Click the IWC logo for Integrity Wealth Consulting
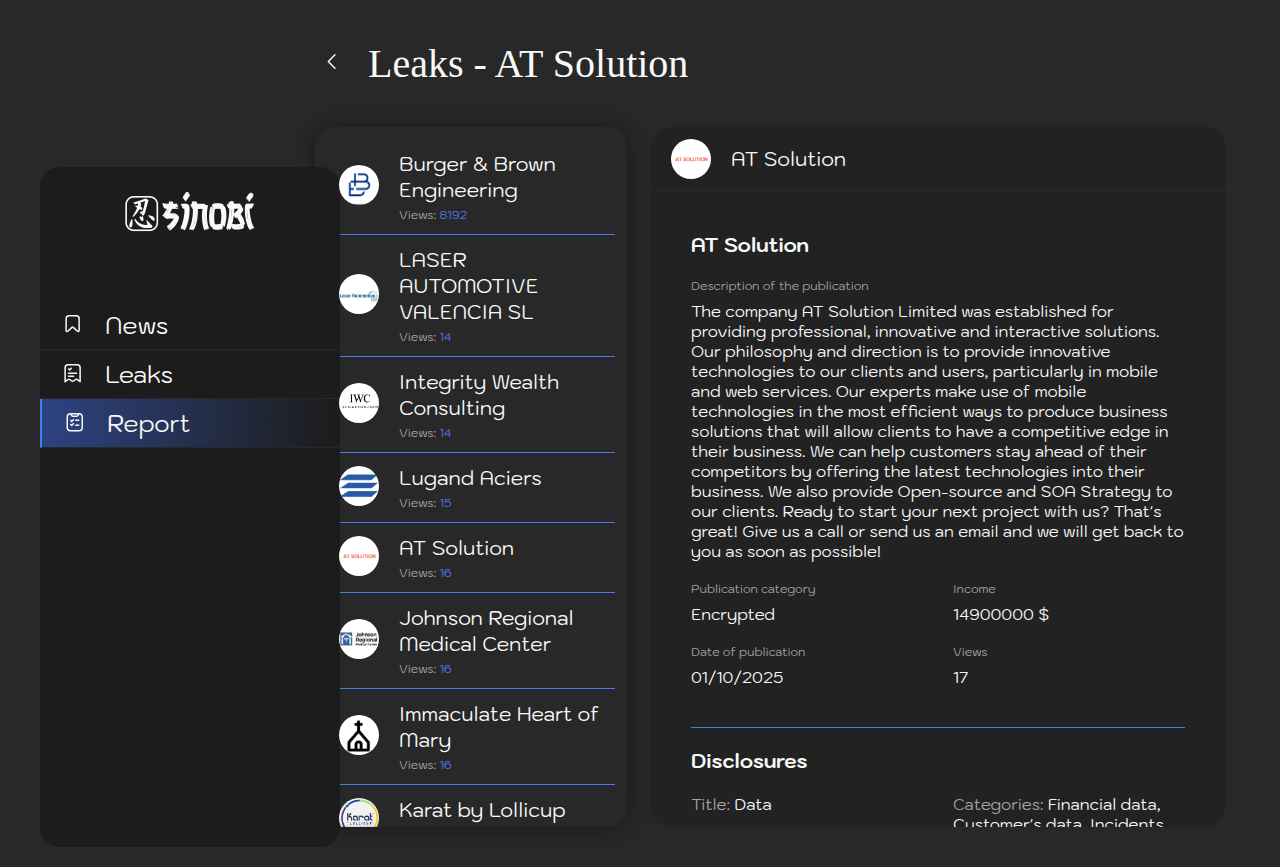Viewport: 1280px width, 867px height. pyautogui.click(x=359, y=403)
